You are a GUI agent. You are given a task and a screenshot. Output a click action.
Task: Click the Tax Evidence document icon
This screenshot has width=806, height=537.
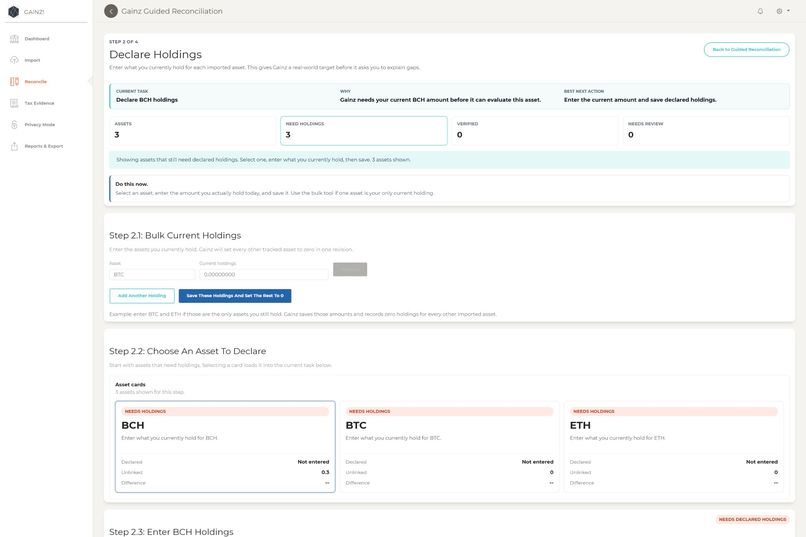14,103
